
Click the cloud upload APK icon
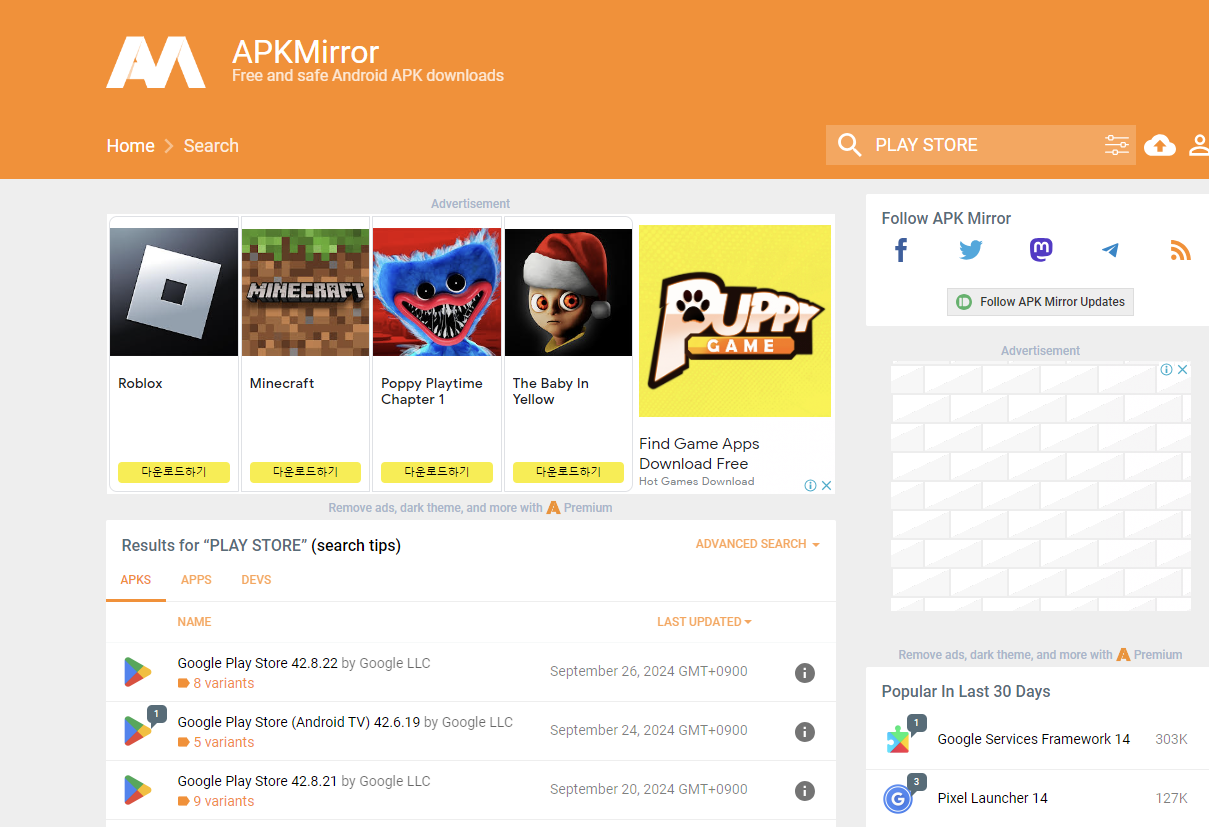click(x=1160, y=145)
